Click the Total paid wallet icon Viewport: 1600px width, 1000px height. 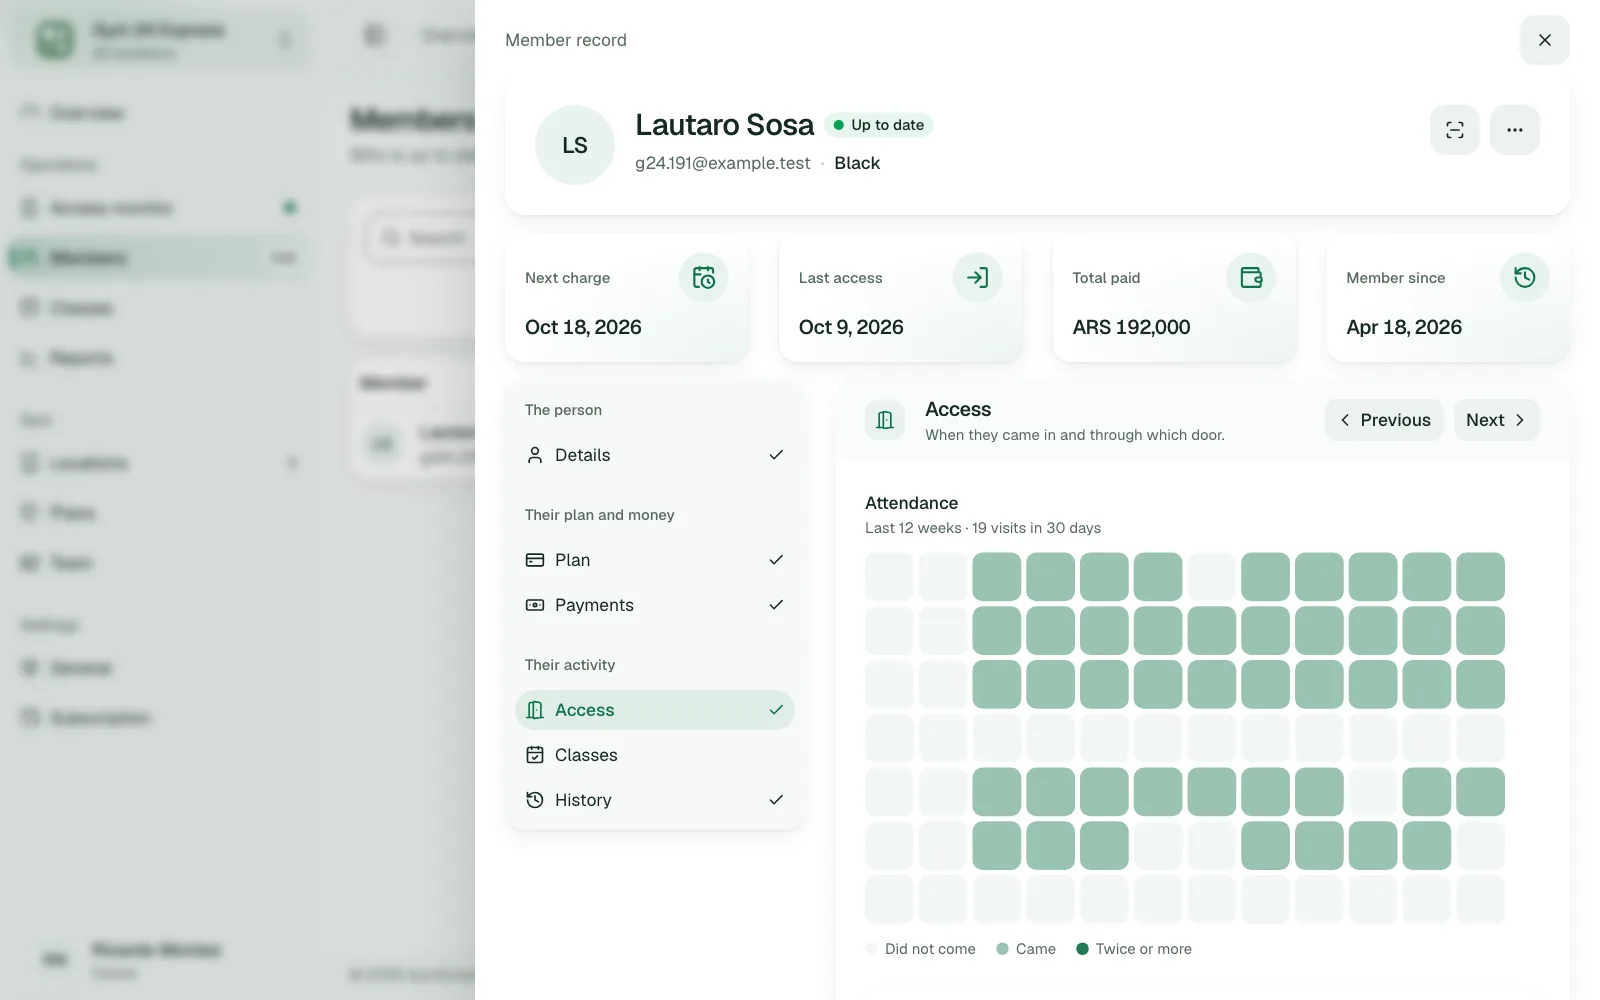1251,278
